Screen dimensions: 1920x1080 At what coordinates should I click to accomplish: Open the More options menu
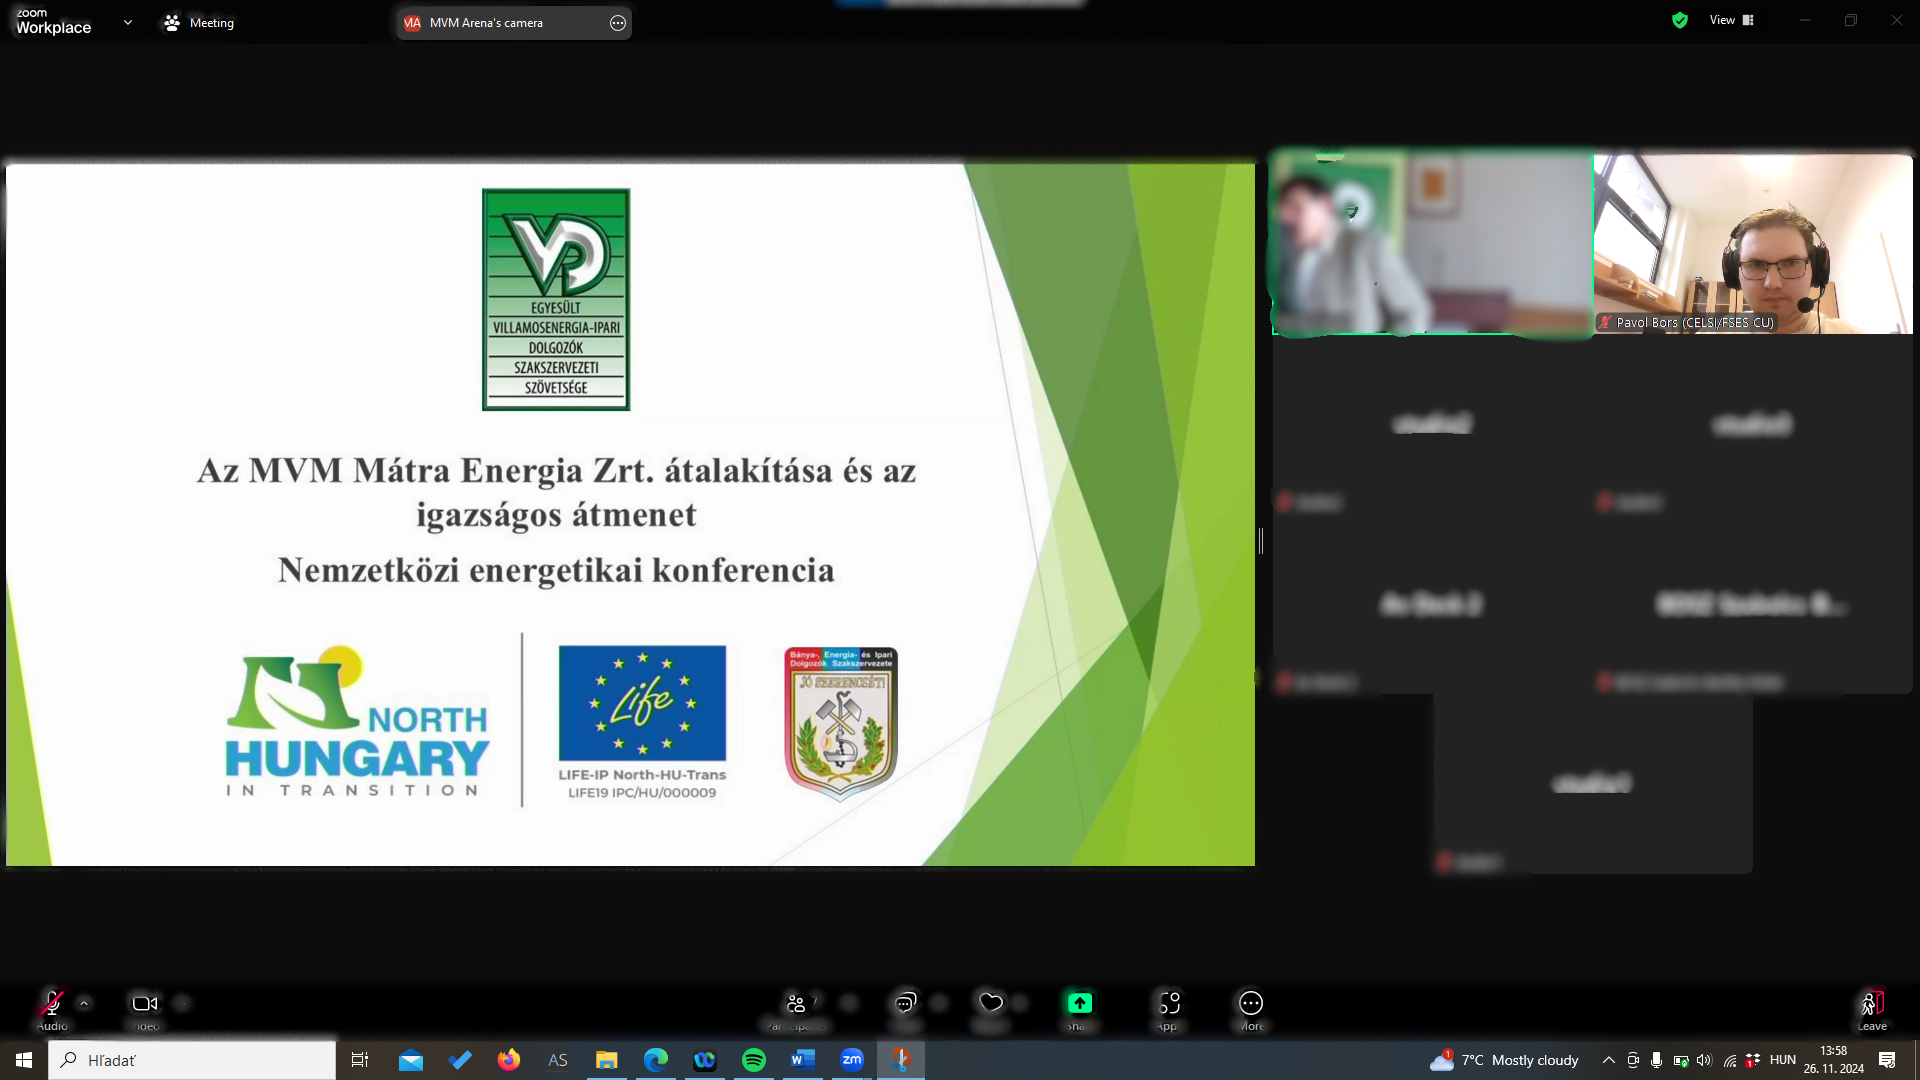1251,1009
